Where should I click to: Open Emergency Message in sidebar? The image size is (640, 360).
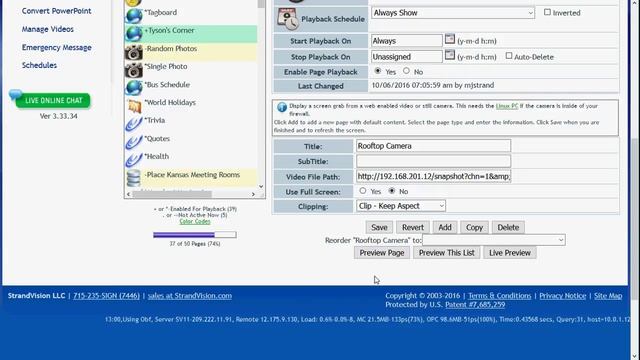click(57, 47)
